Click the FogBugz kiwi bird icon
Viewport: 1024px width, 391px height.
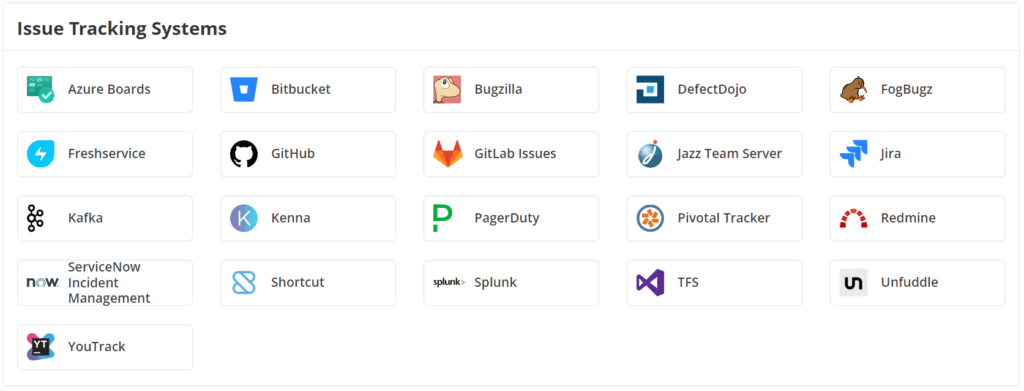853,89
